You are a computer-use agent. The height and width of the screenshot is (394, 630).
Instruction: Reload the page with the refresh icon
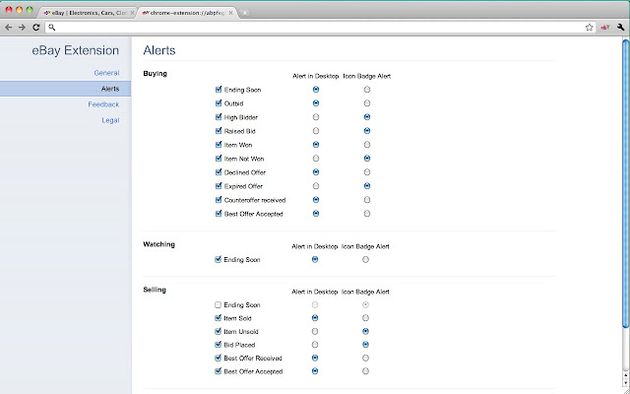point(36,27)
